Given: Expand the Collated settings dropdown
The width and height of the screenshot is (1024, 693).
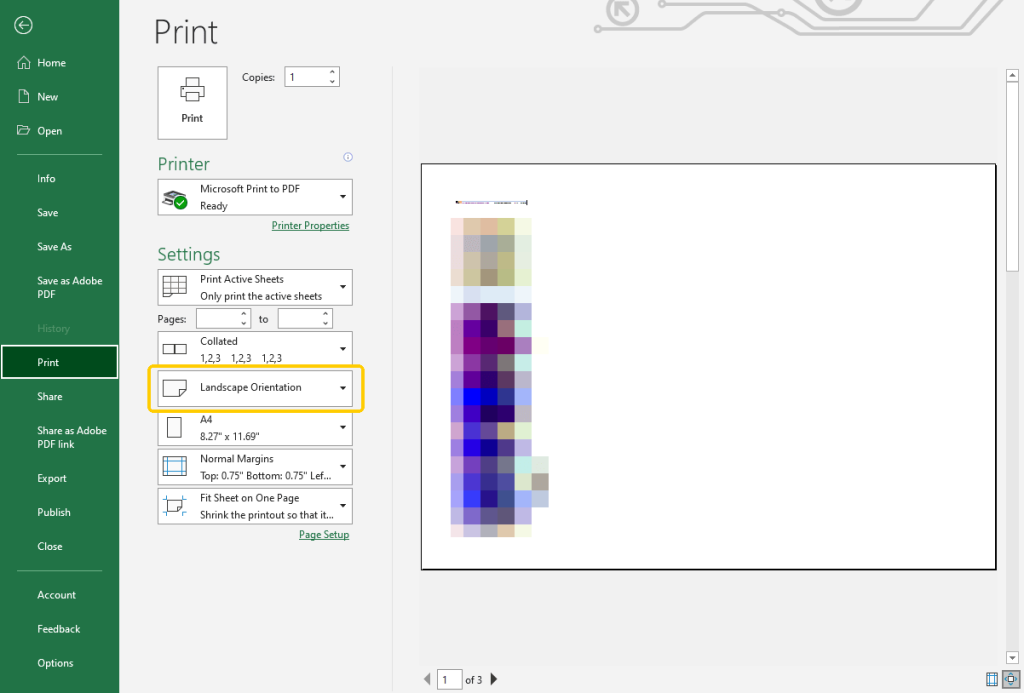Looking at the screenshot, I should coord(343,347).
